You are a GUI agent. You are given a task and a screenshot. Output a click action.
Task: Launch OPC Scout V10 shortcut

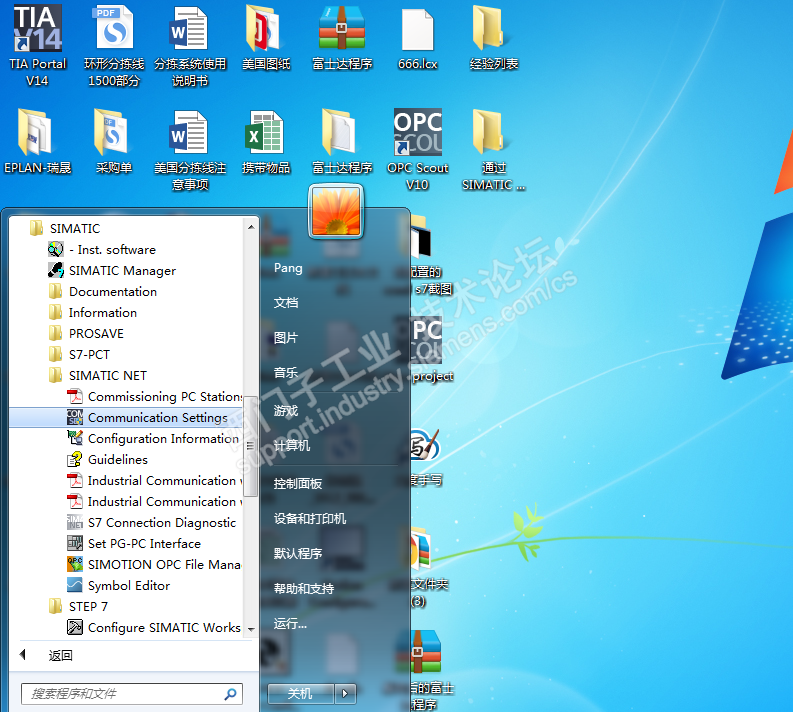tap(418, 150)
